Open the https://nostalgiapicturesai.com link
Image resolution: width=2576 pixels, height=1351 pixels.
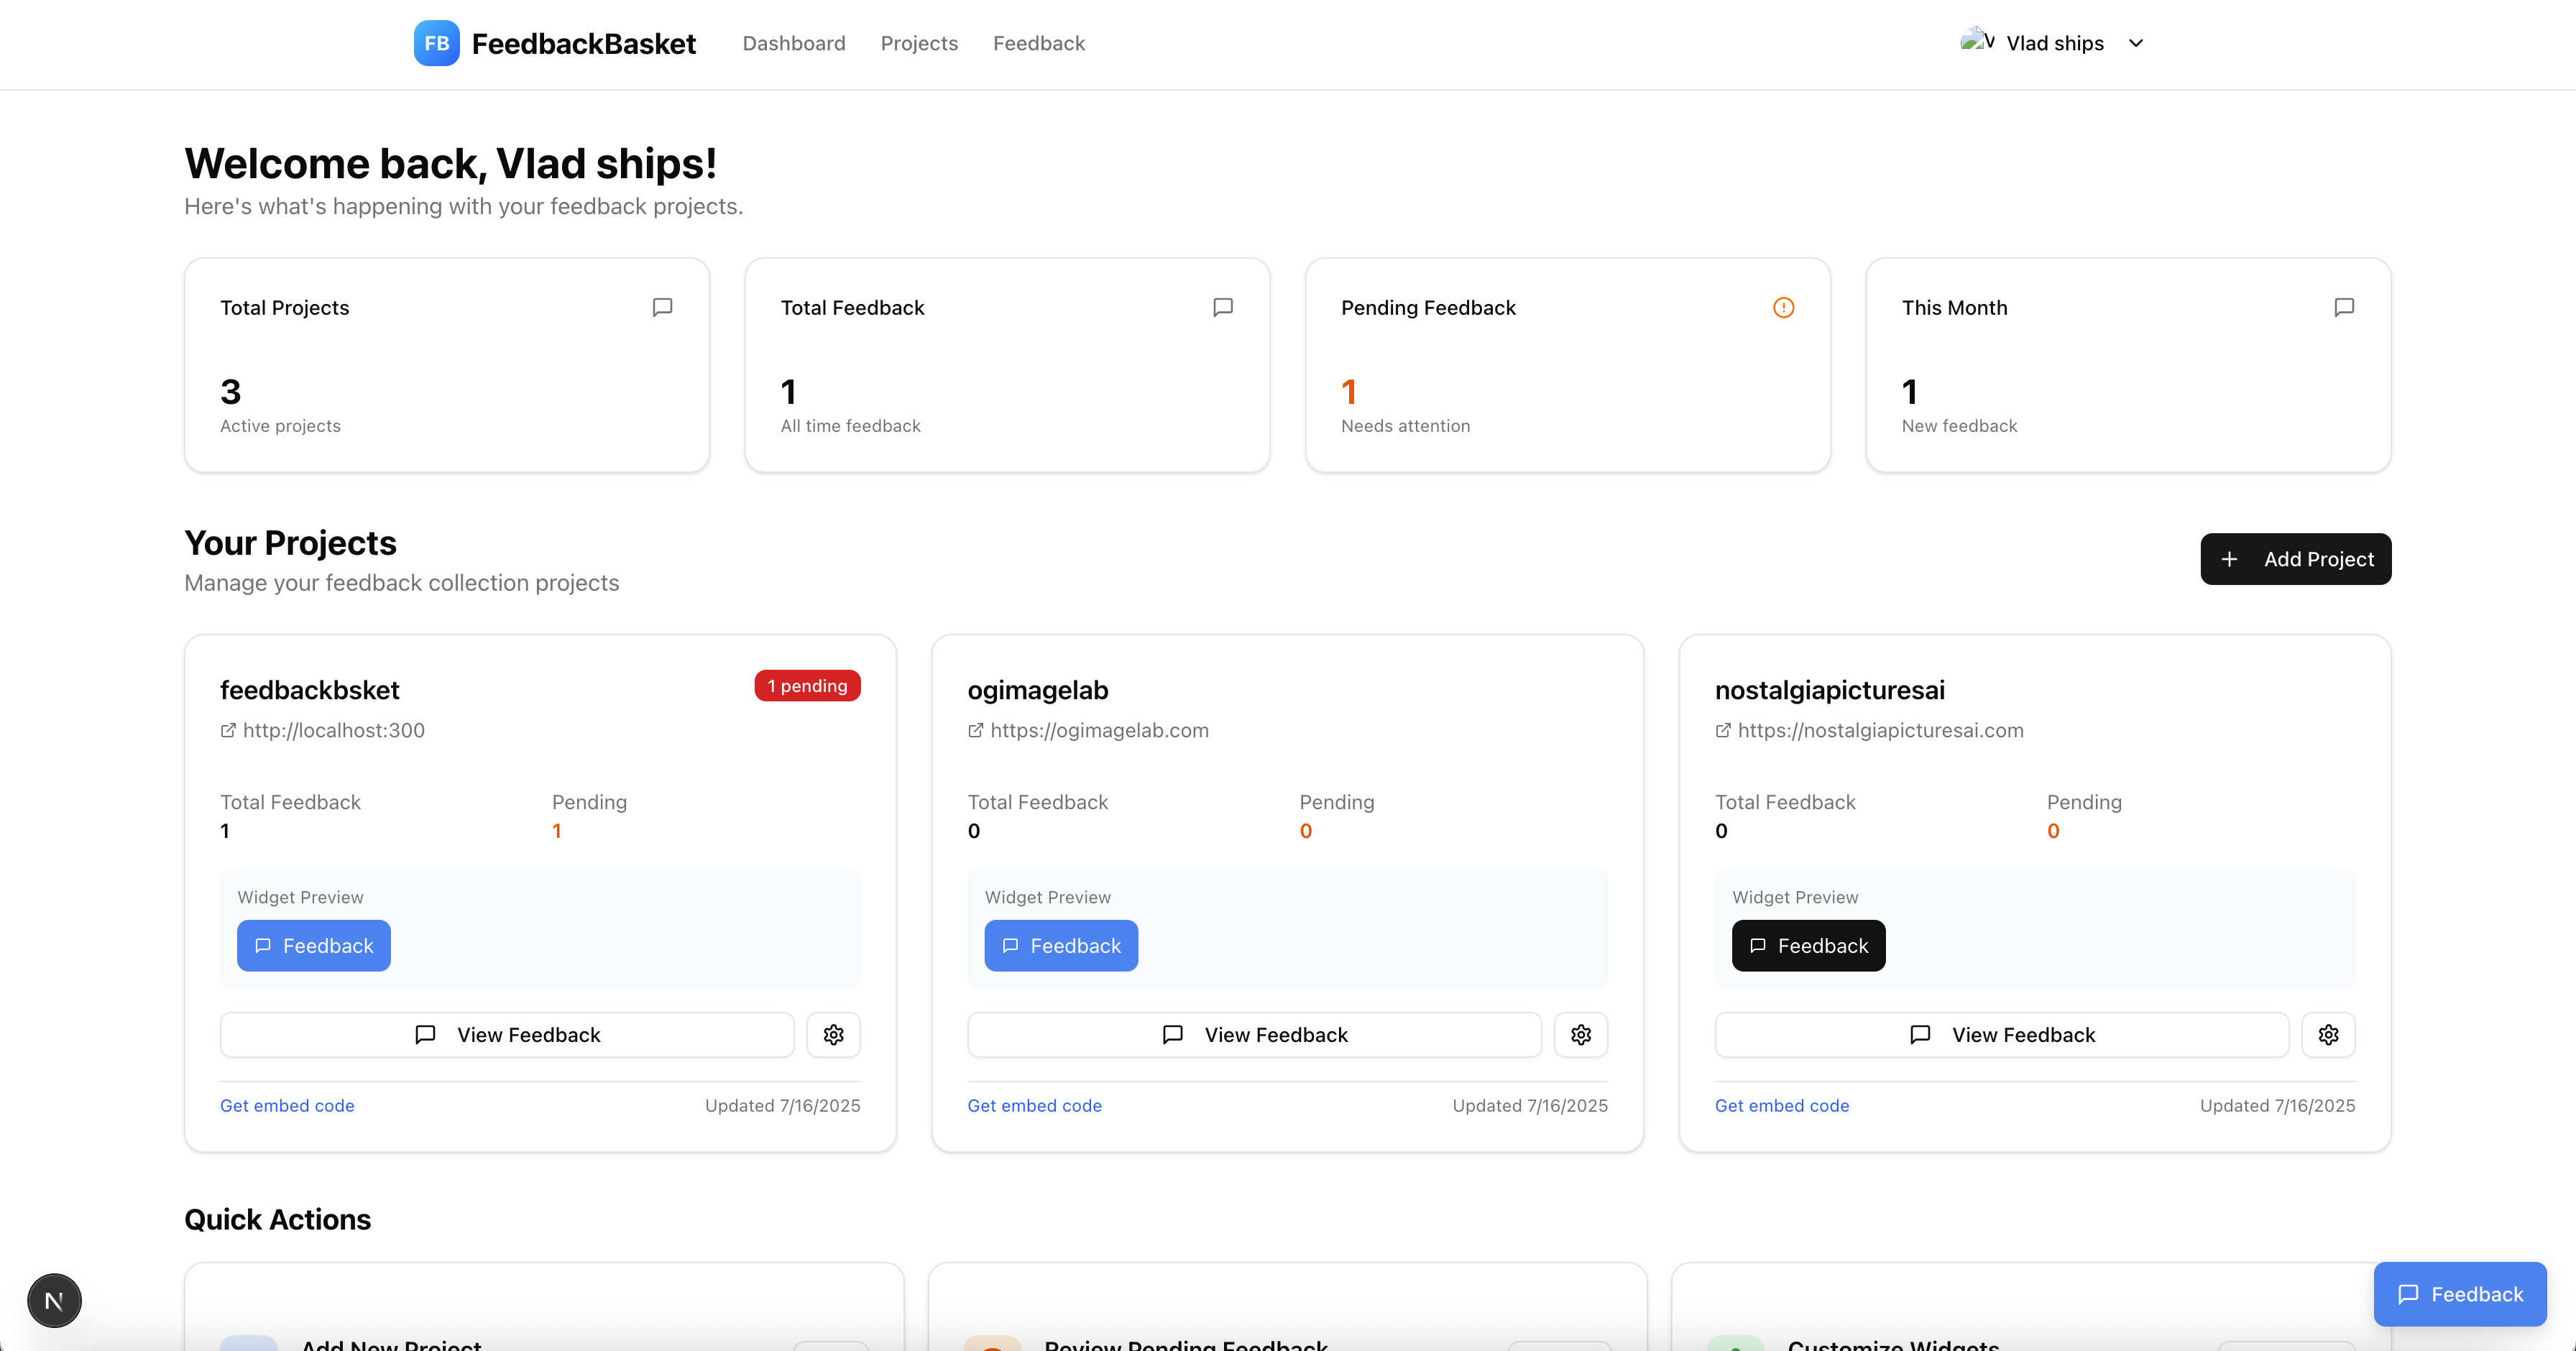point(1879,730)
